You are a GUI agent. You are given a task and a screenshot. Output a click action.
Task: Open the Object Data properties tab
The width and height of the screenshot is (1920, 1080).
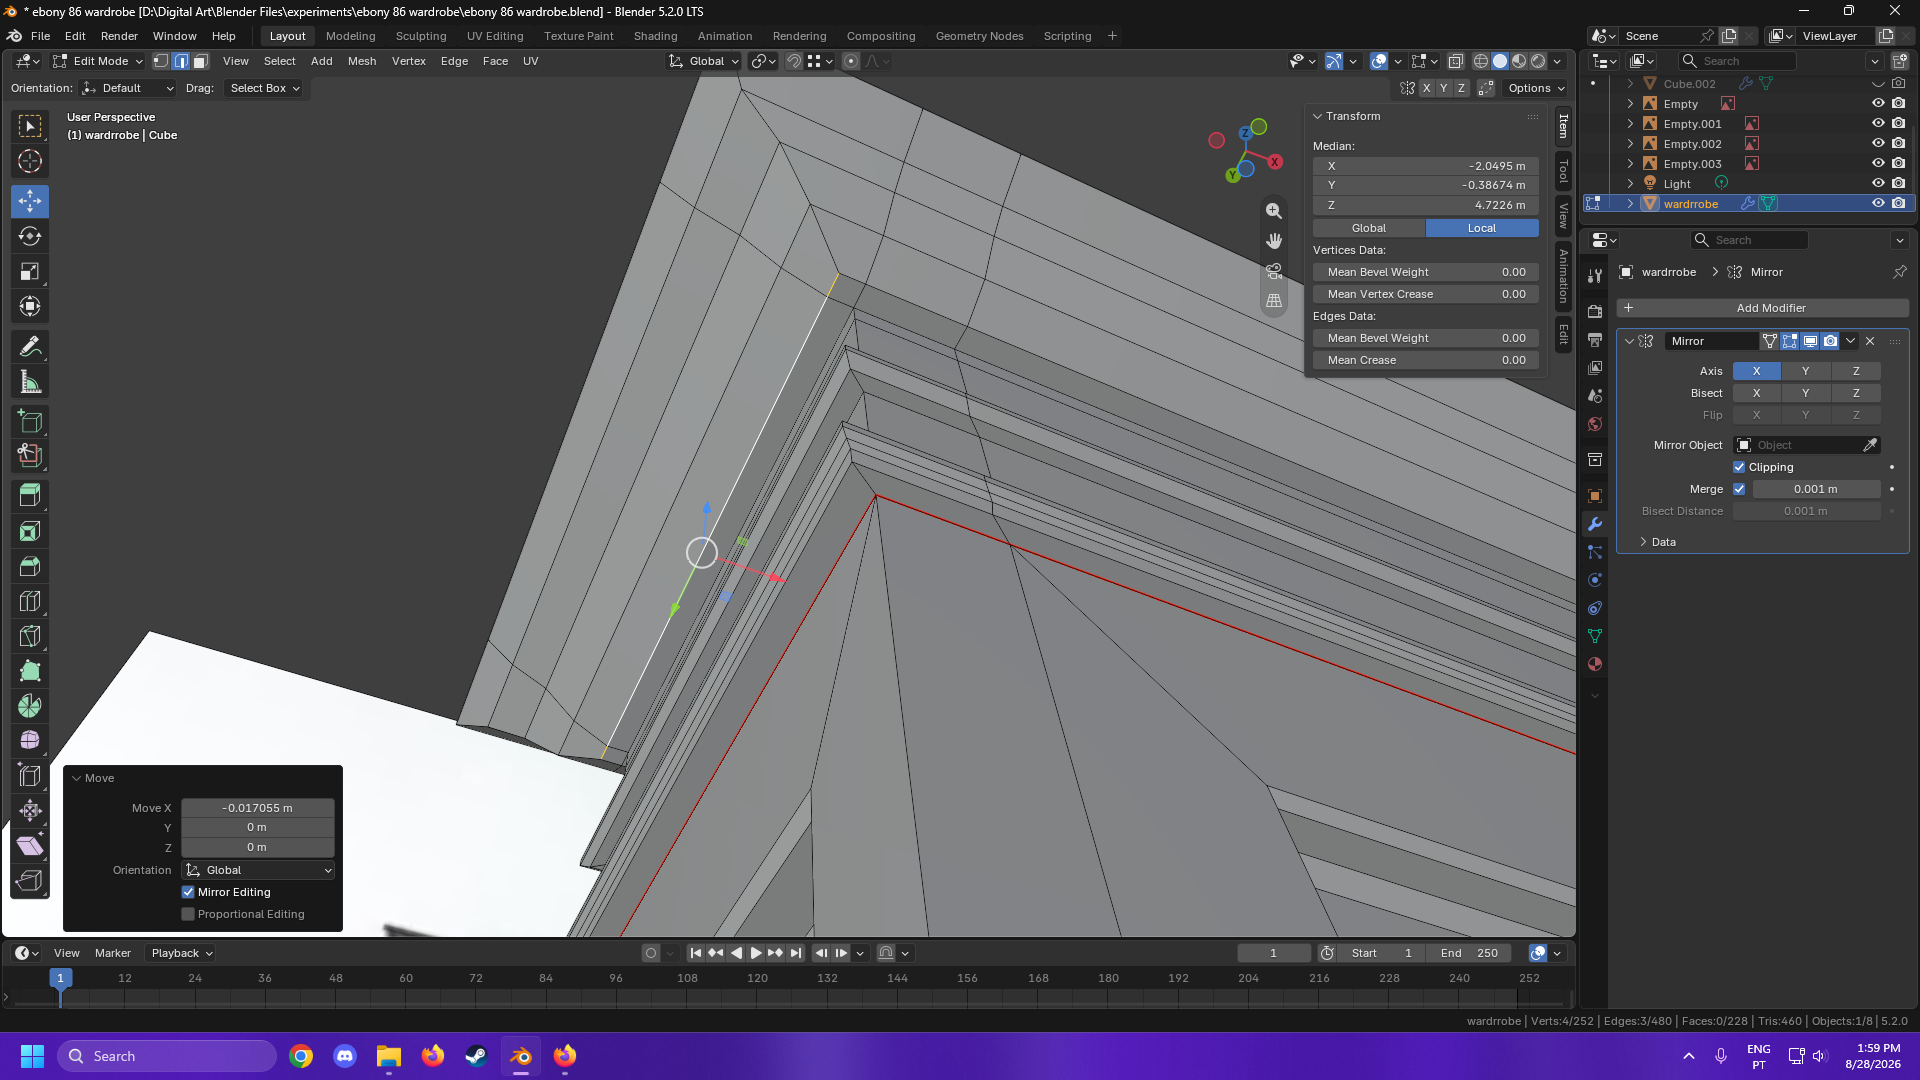[1595, 636]
